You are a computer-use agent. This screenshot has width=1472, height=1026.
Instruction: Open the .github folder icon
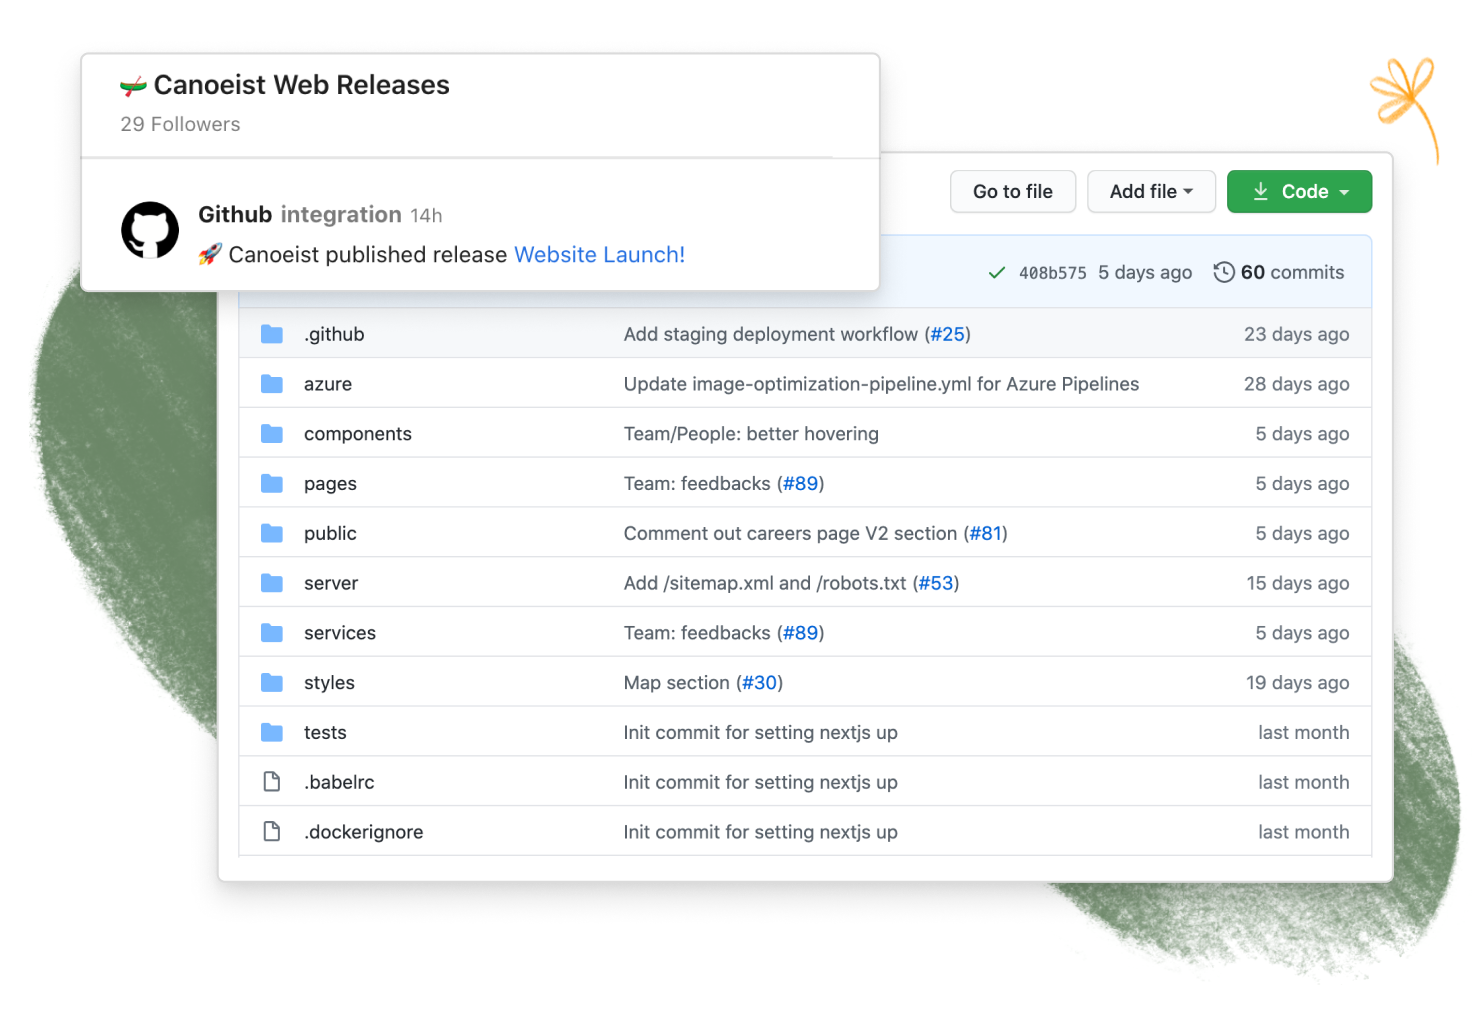click(x=272, y=334)
